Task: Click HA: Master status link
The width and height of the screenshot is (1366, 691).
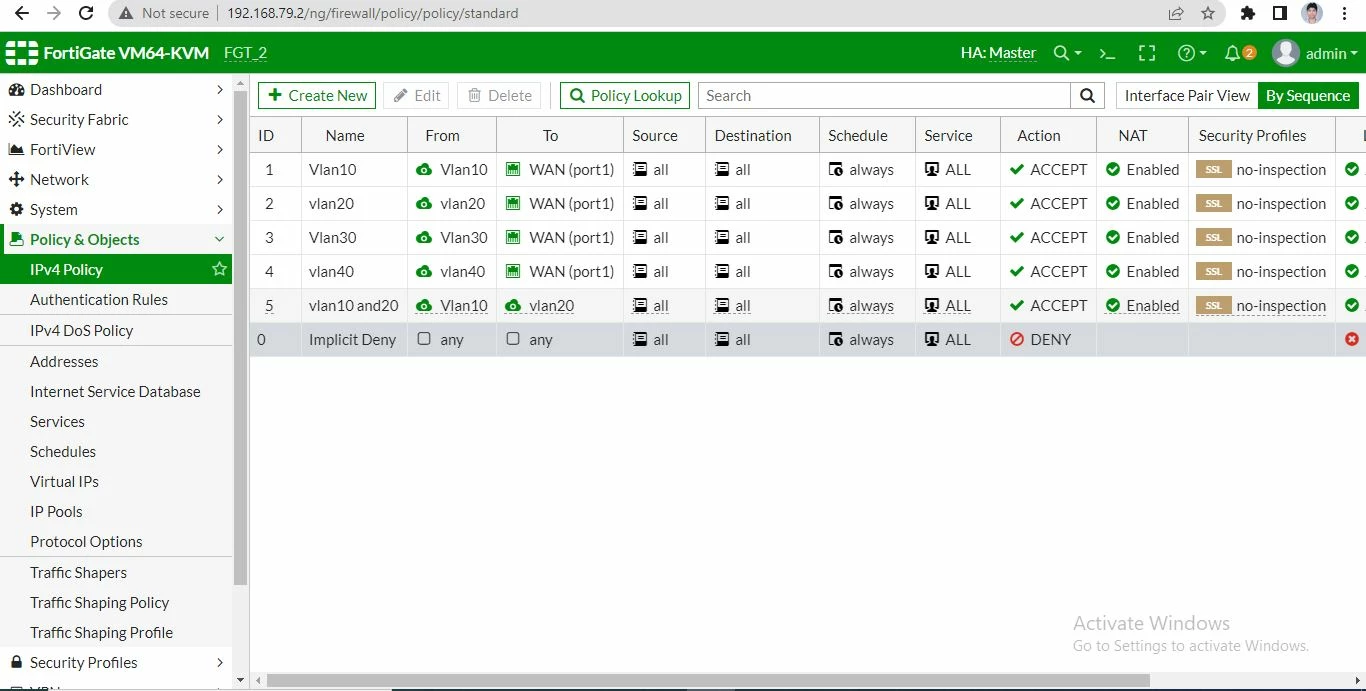Action: pos(998,53)
